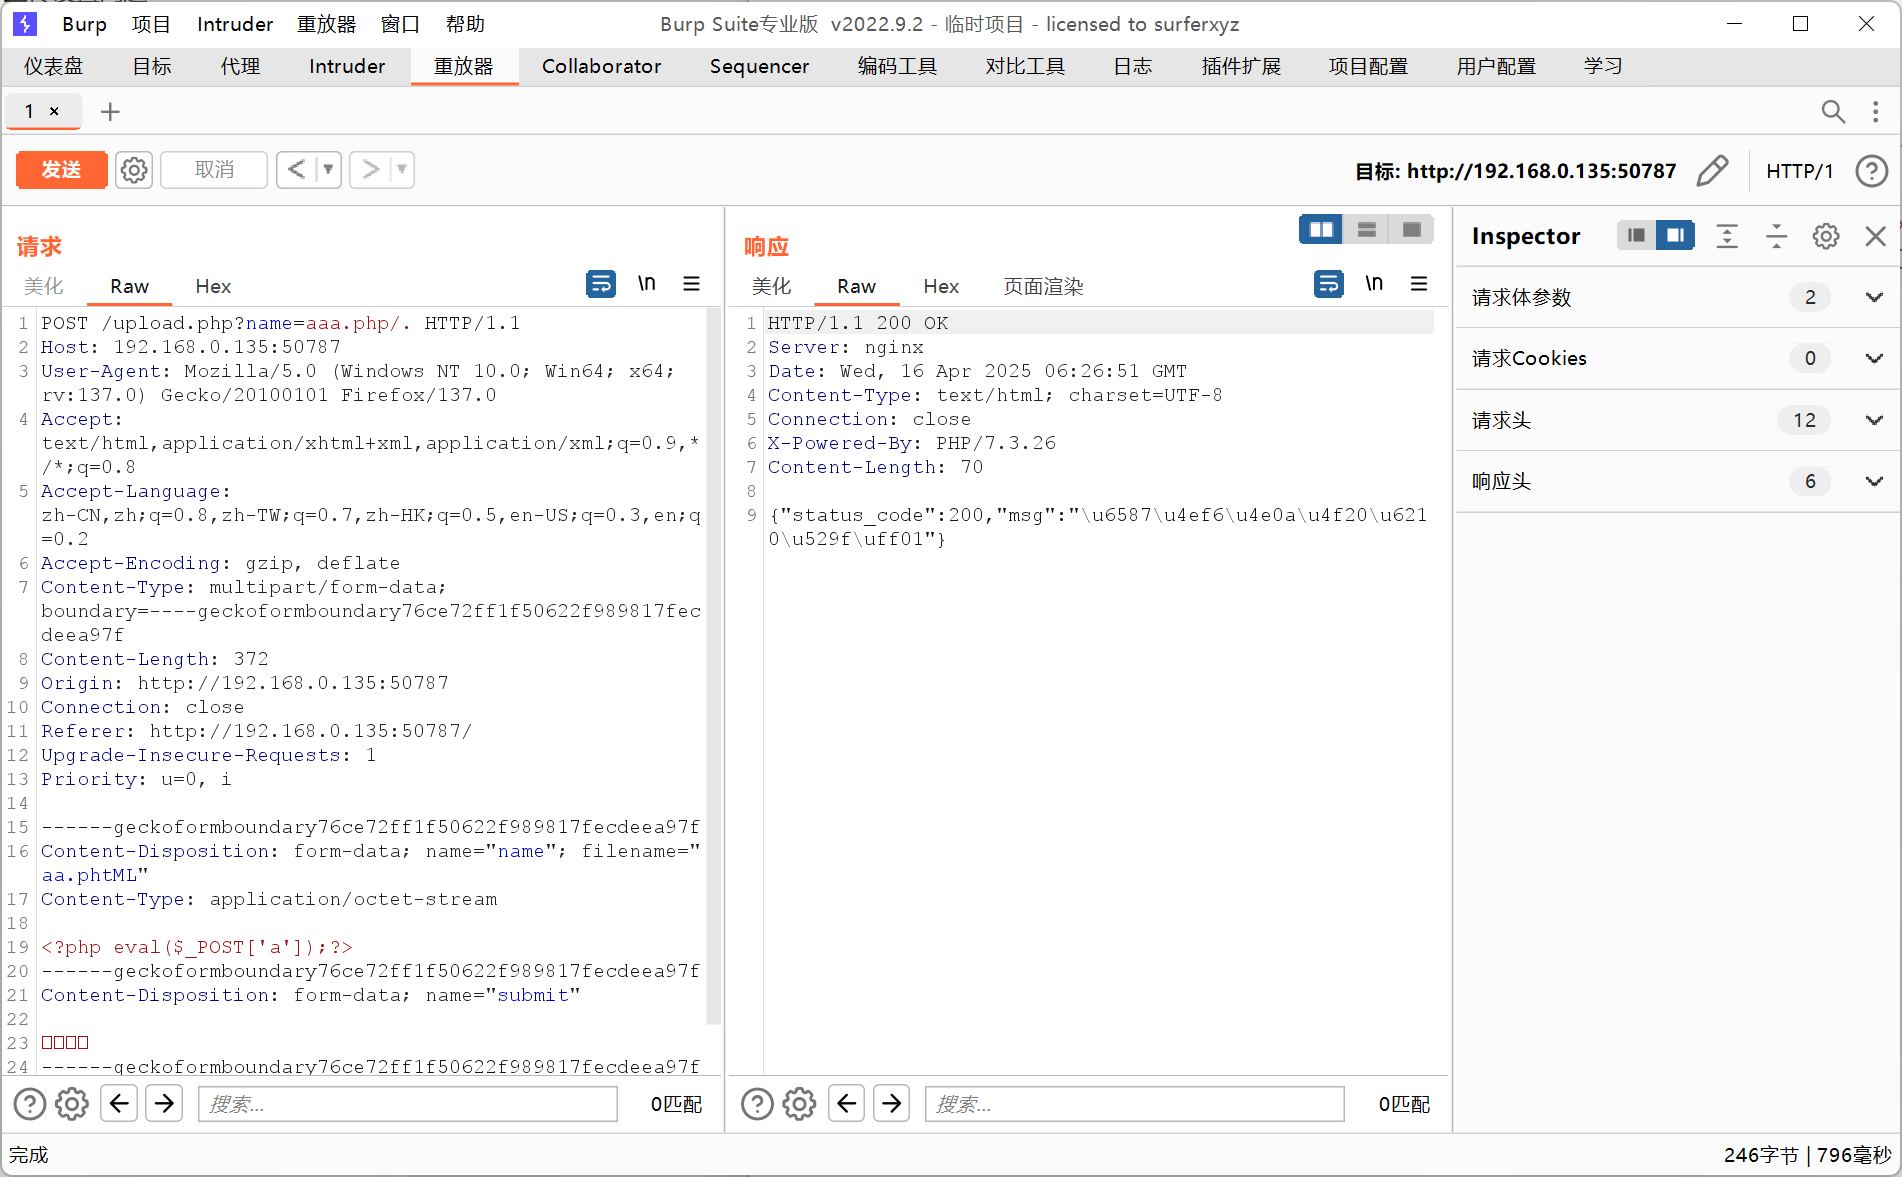
Task: Toggle word wrap in the request panel
Action: pos(601,284)
